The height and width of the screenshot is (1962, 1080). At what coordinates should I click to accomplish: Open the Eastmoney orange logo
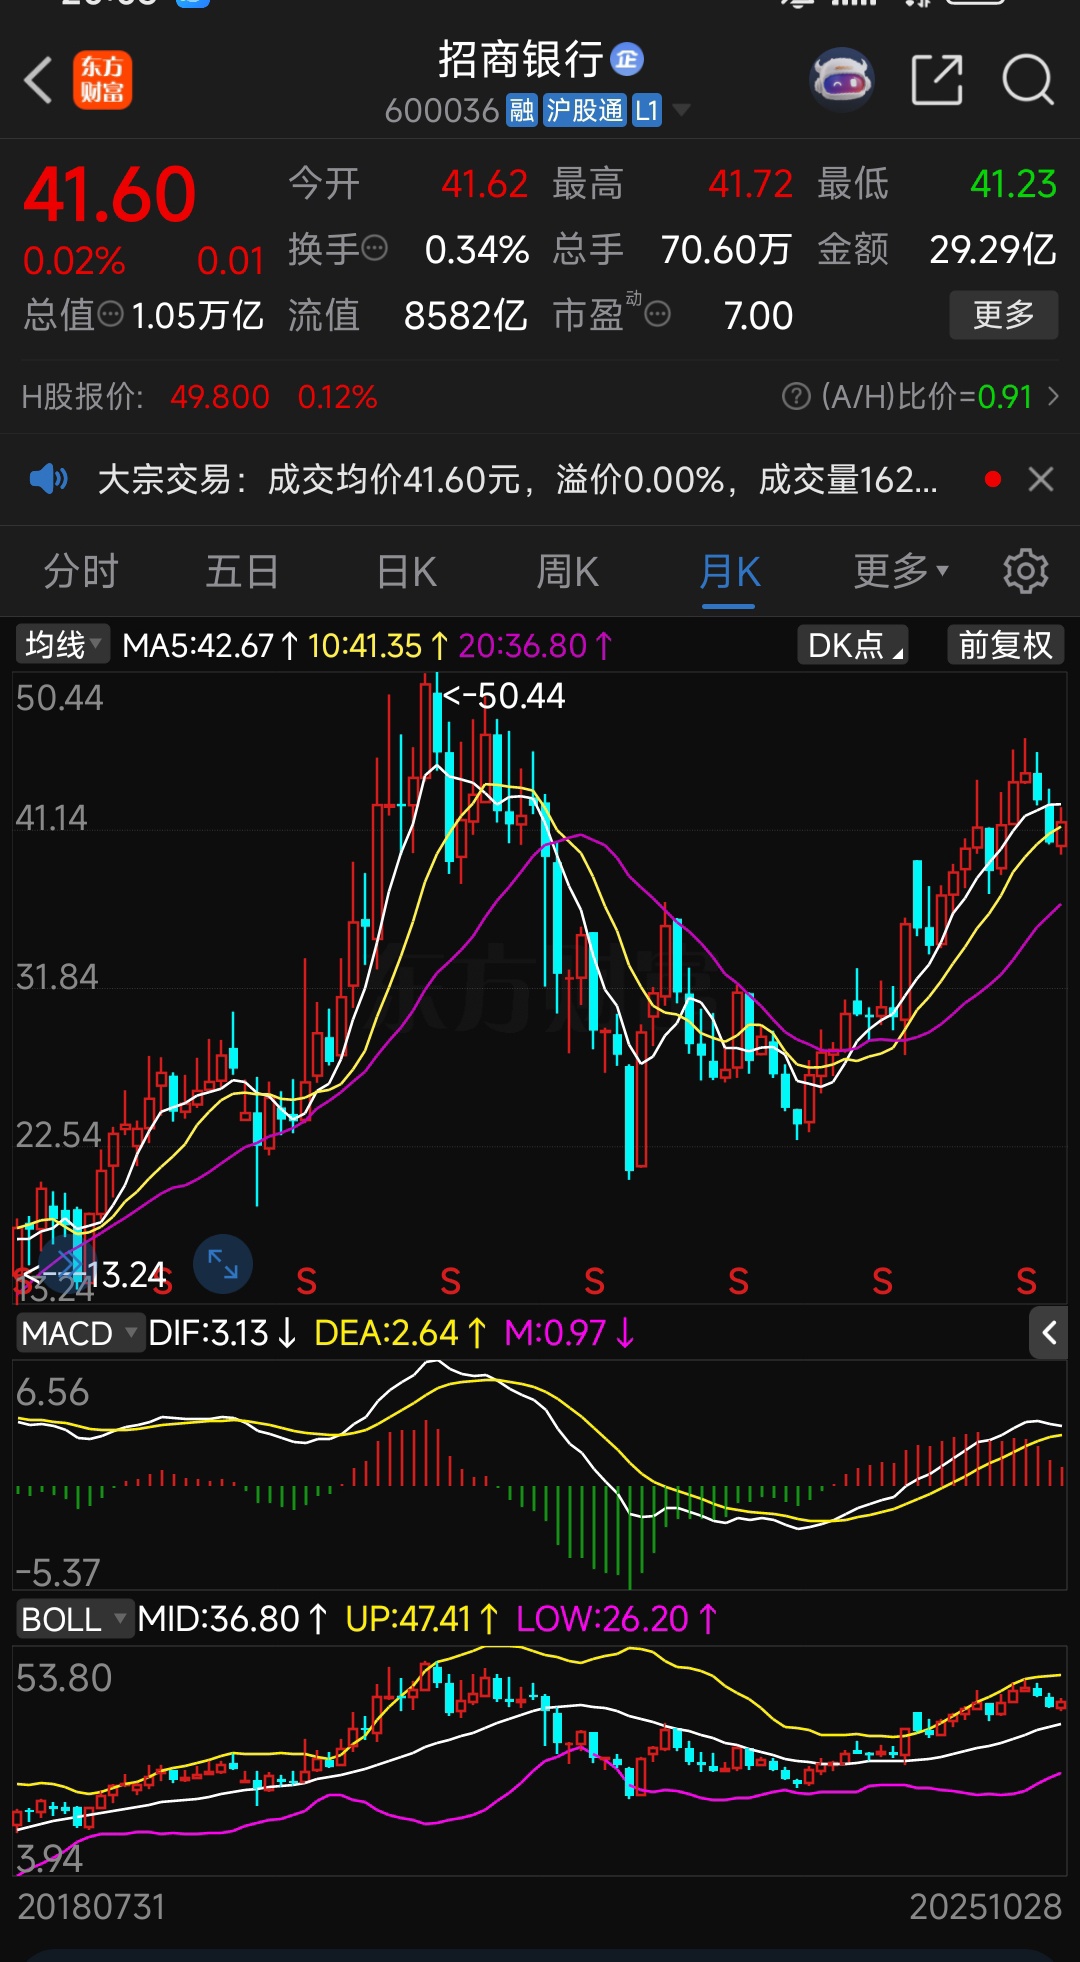102,80
